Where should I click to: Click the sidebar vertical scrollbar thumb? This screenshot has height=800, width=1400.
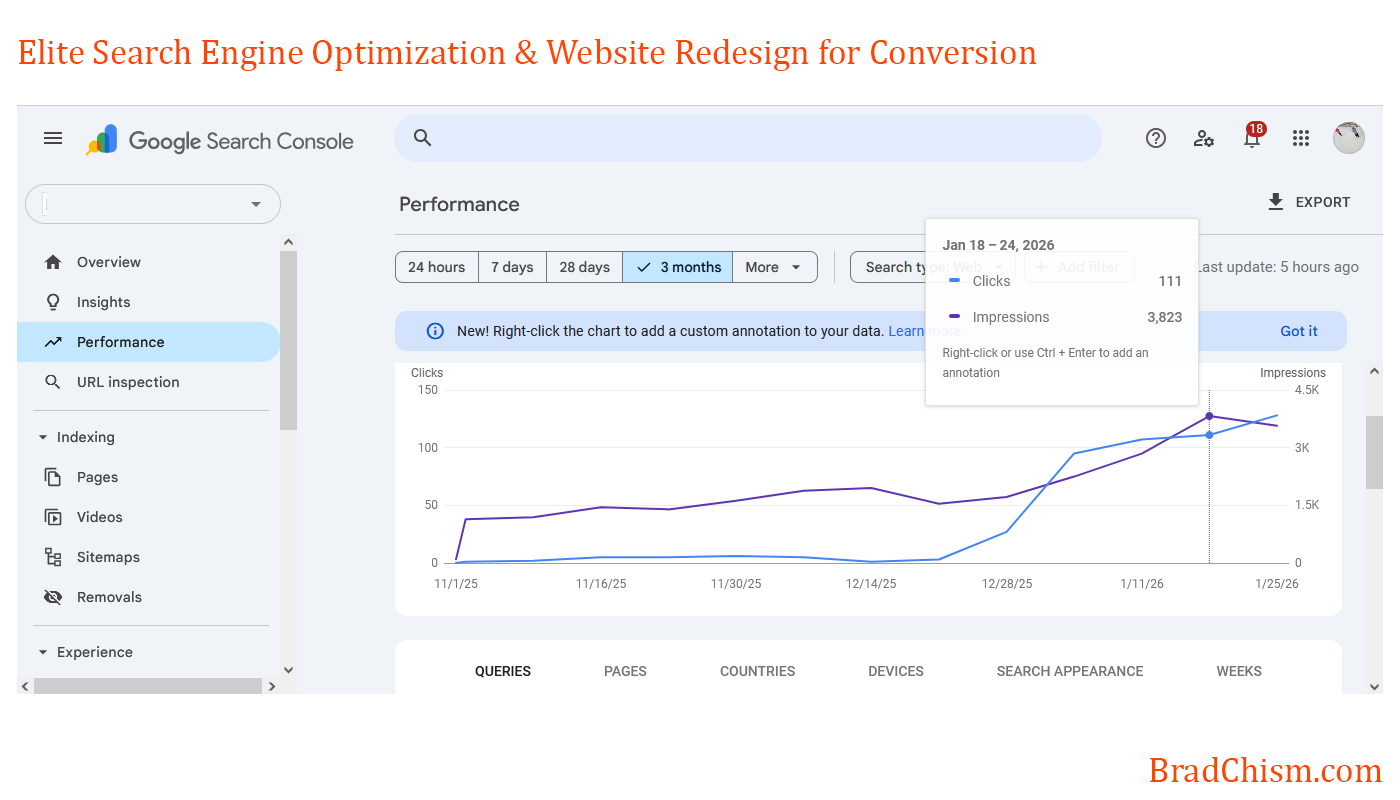(288, 340)
